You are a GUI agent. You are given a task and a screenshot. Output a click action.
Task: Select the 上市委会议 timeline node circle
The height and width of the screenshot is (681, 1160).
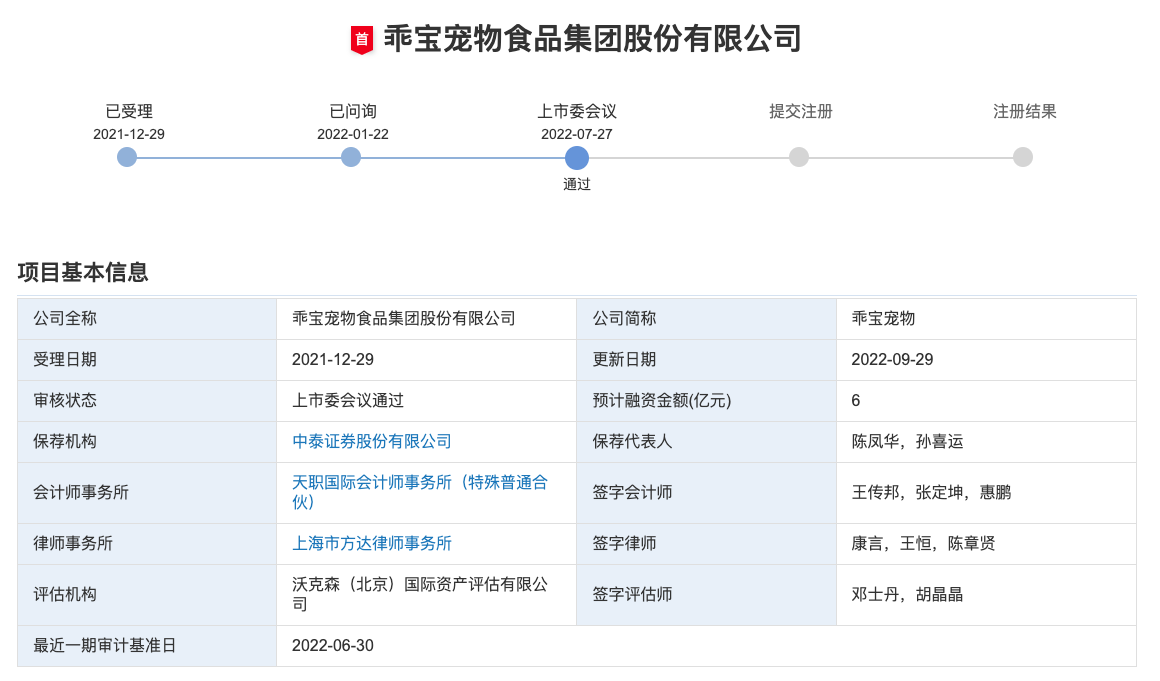click(x=577, y=158)
